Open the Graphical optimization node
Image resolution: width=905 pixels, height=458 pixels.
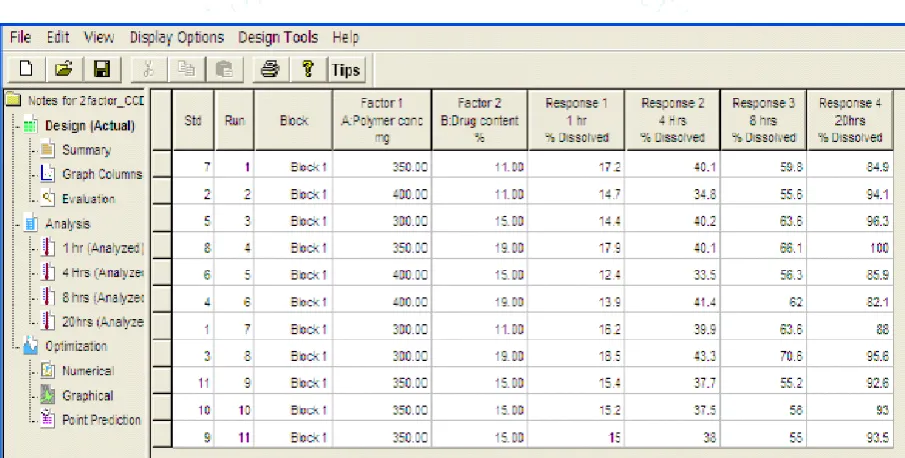[x=87, y=396]
